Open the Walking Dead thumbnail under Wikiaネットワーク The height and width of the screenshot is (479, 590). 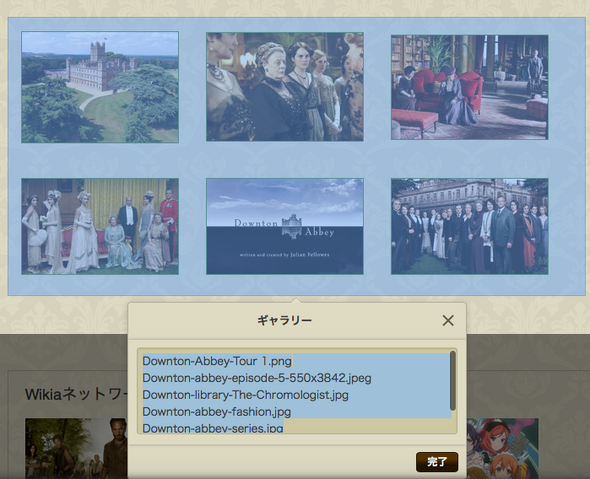[x=76, y=448]
